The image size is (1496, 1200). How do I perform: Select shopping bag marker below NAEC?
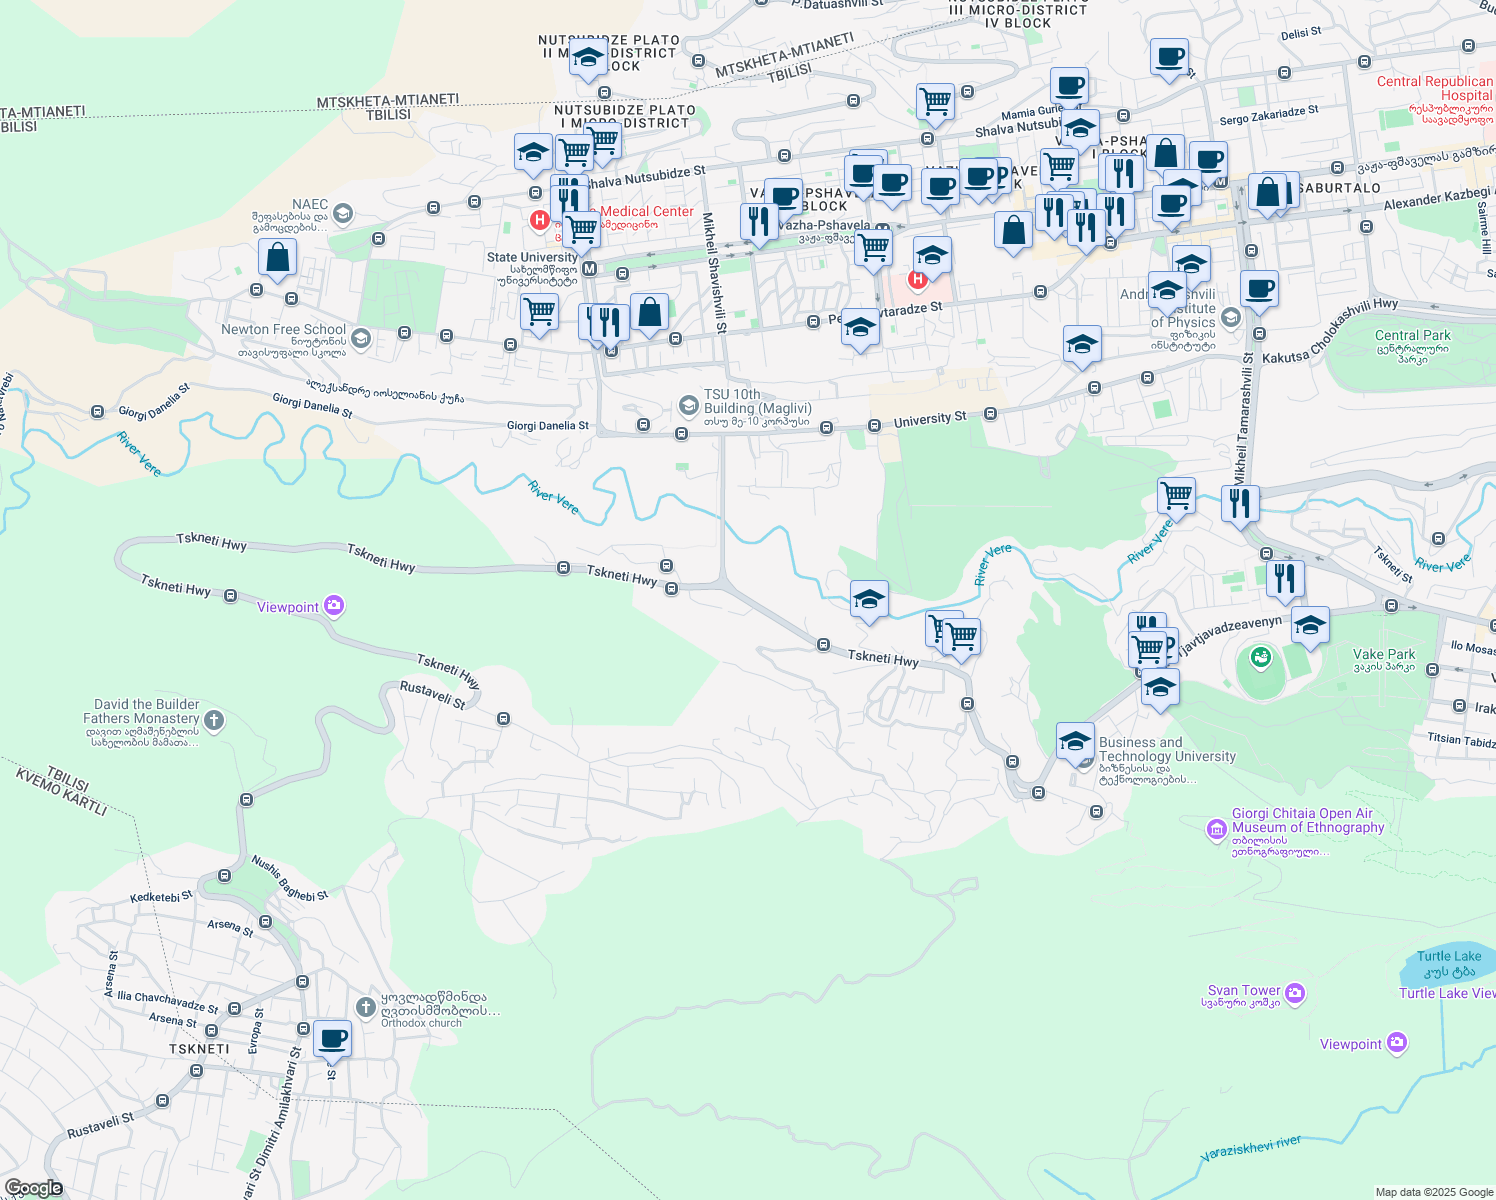pos(277,258)
